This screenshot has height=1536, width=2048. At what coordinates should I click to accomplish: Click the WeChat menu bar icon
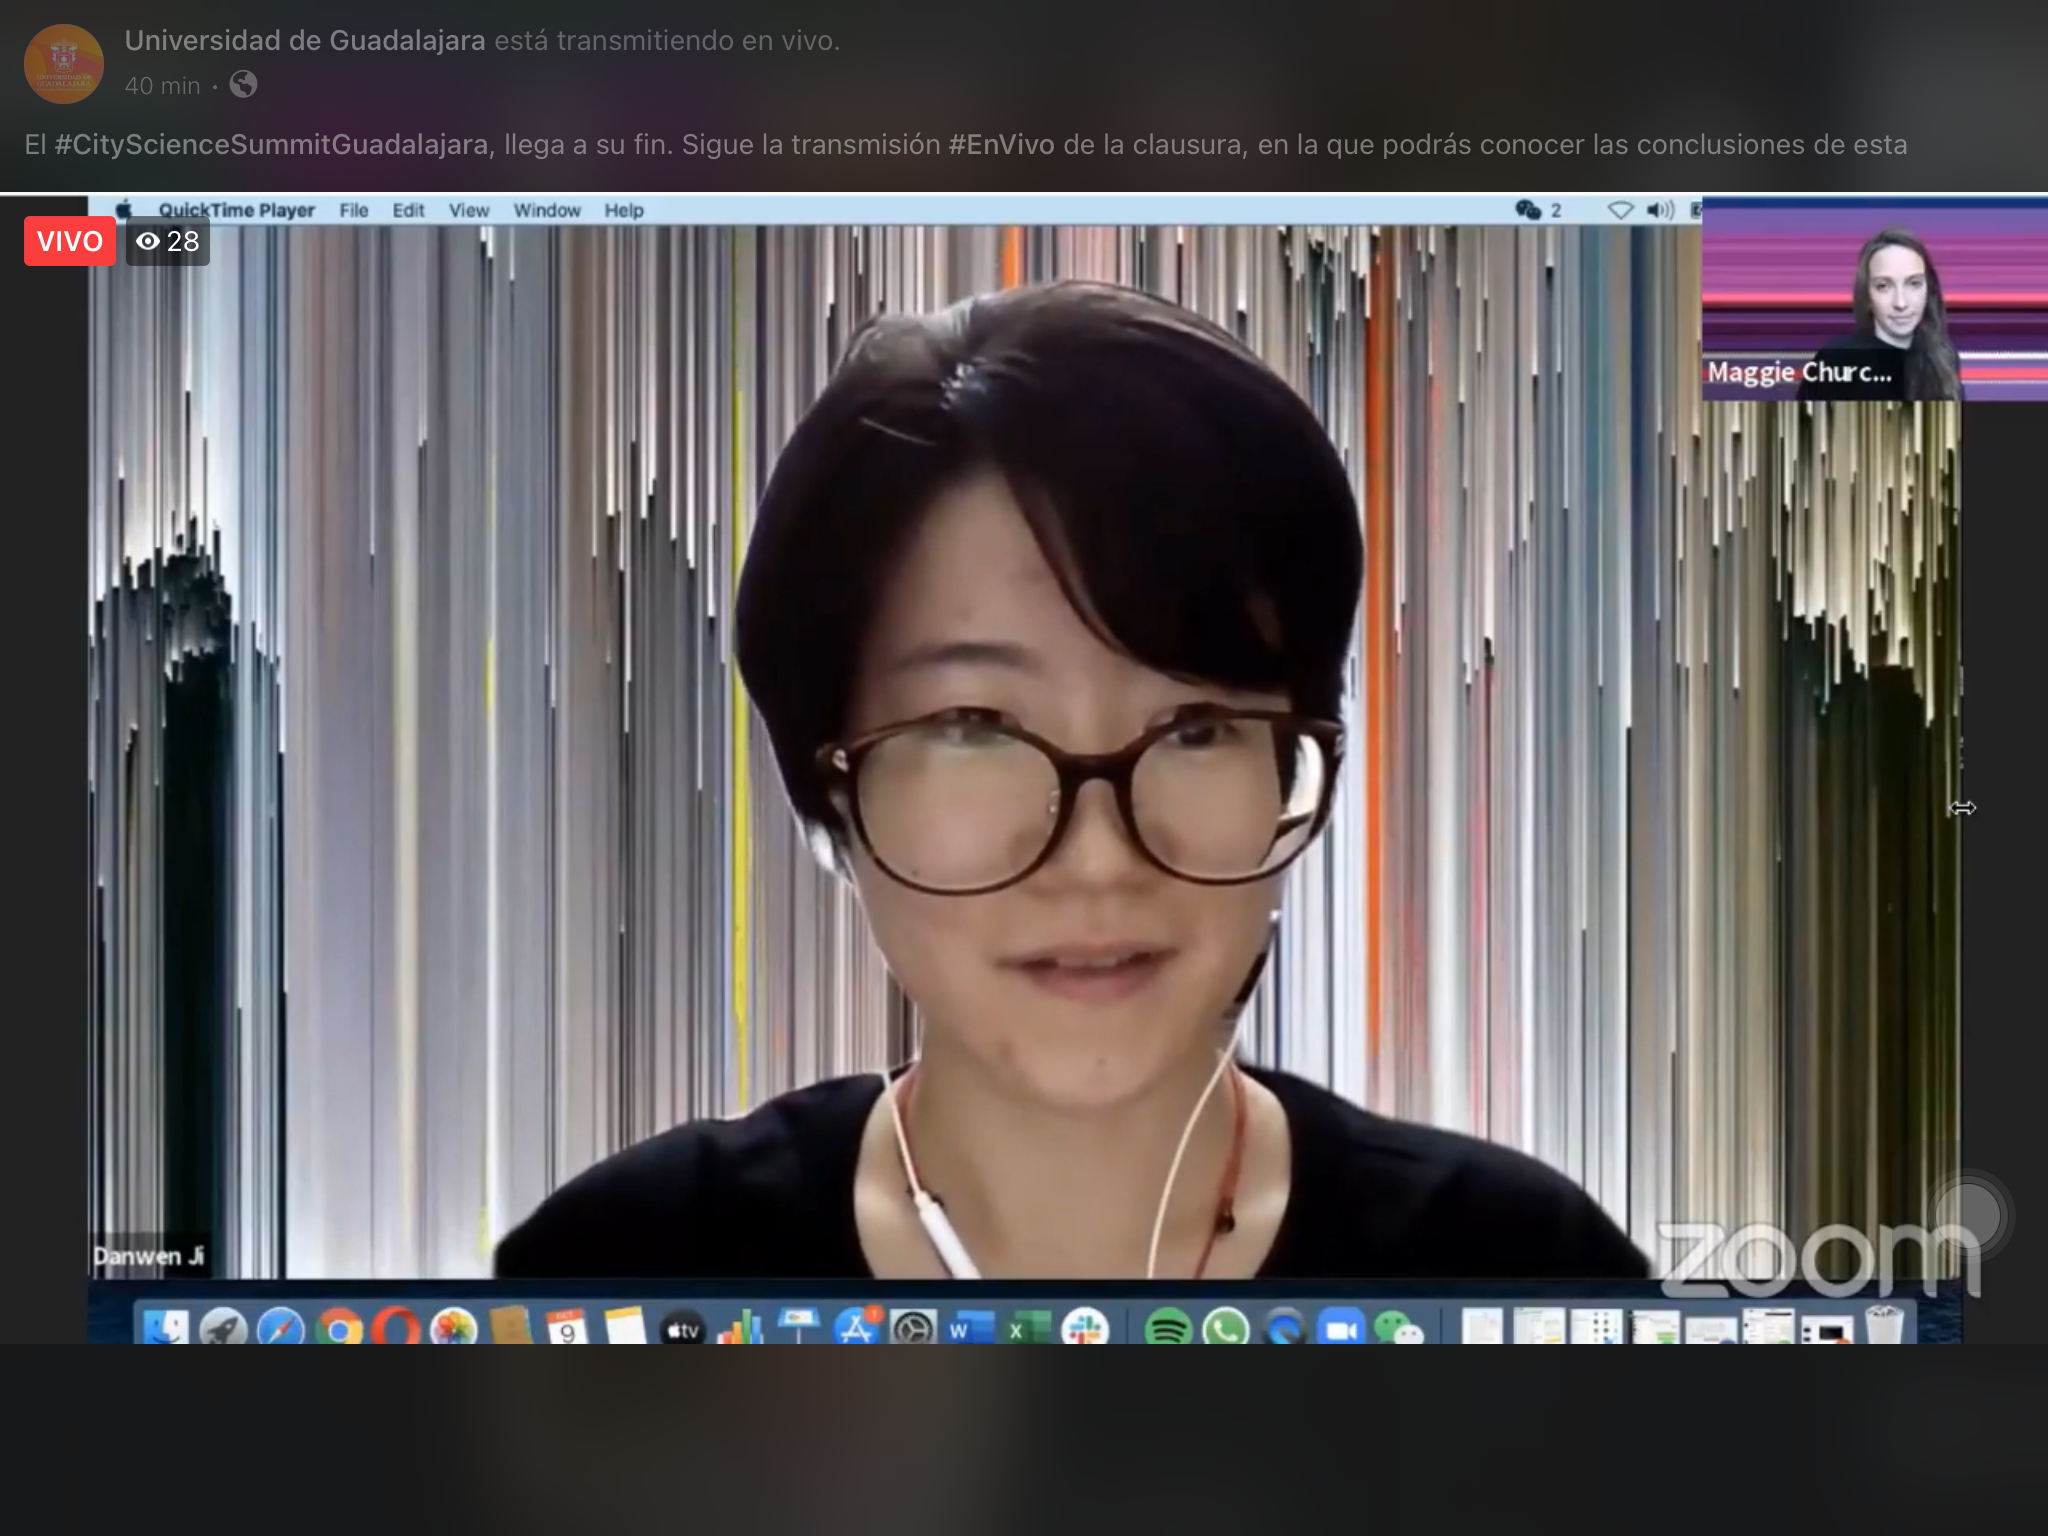[x=1528, y=210]
